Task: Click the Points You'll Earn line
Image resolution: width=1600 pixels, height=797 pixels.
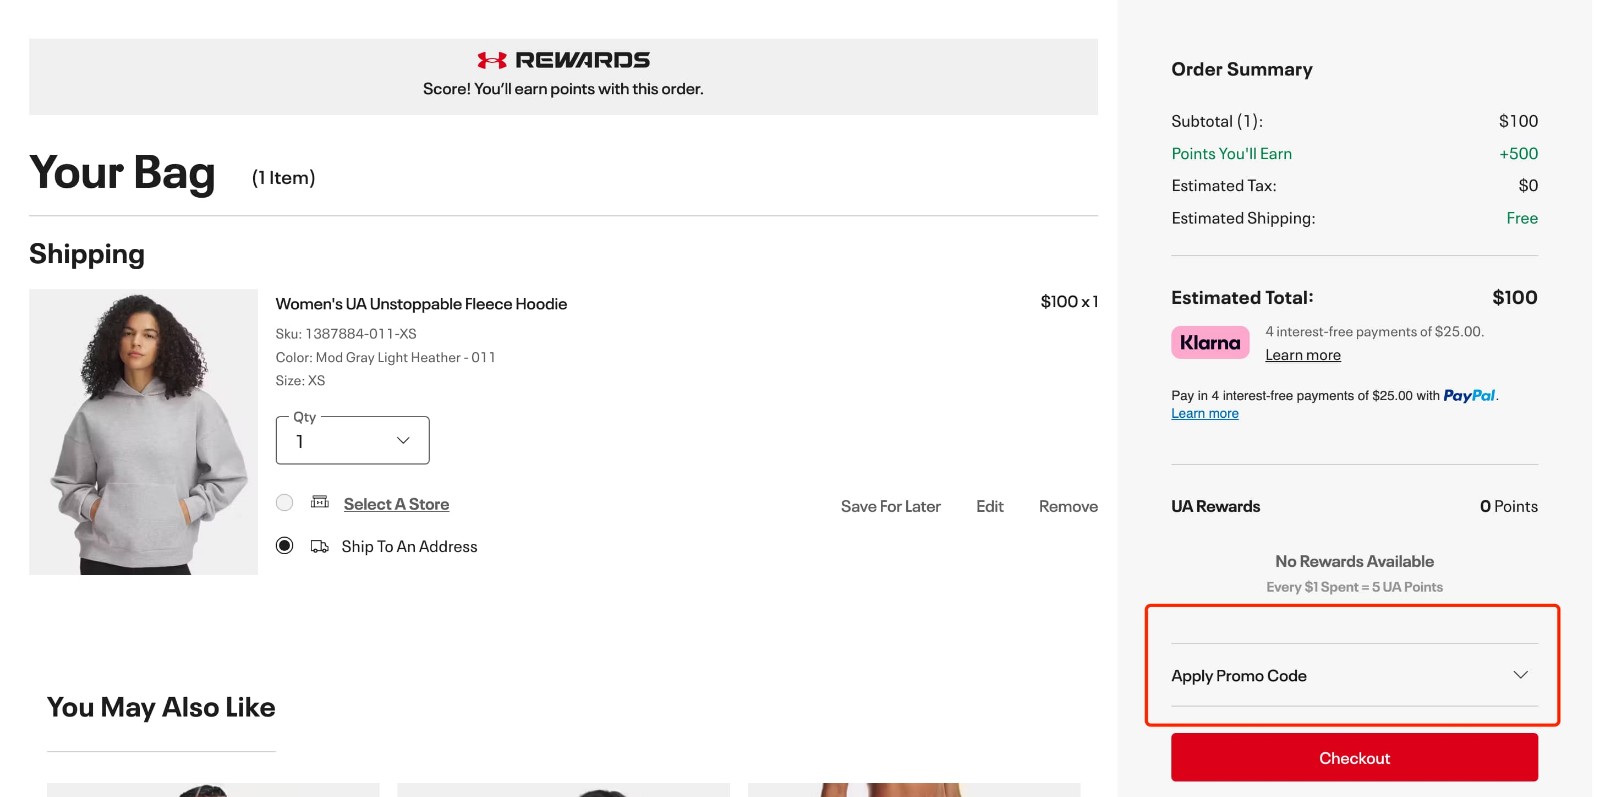Action: click(x=1231, y=153)
